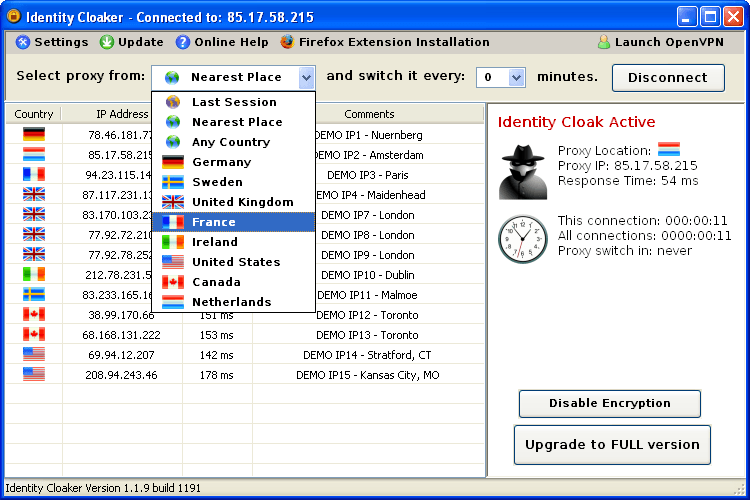
Task: Click the Germany flag in the dropdown list
Action: tap(173, 162)
